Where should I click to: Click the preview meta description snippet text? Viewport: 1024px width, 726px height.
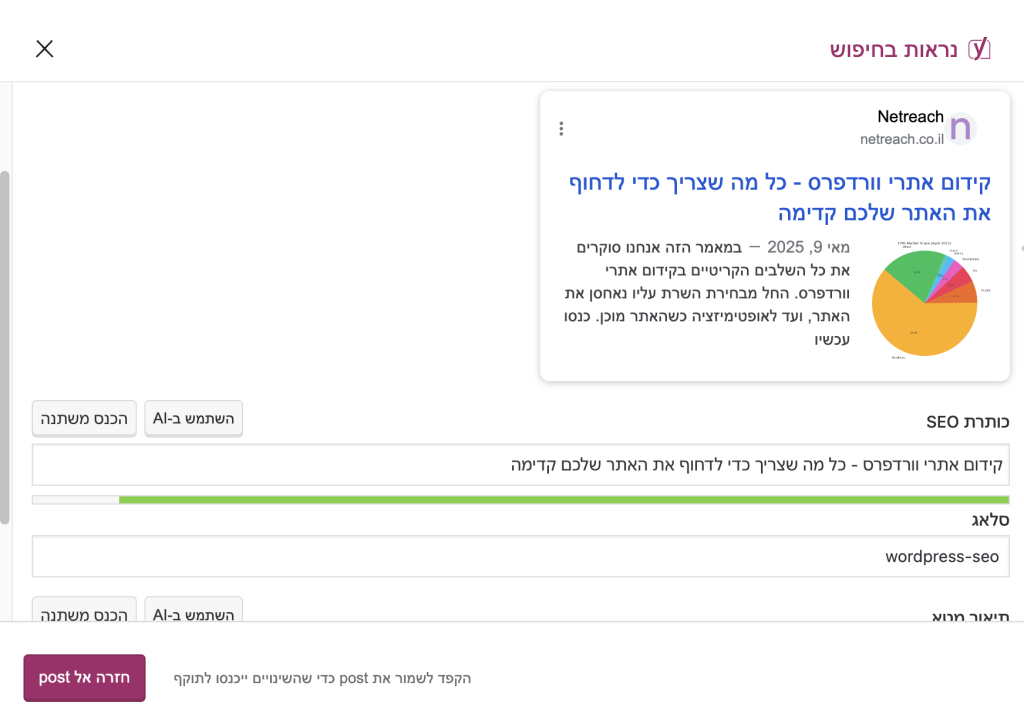pos(707,293)
